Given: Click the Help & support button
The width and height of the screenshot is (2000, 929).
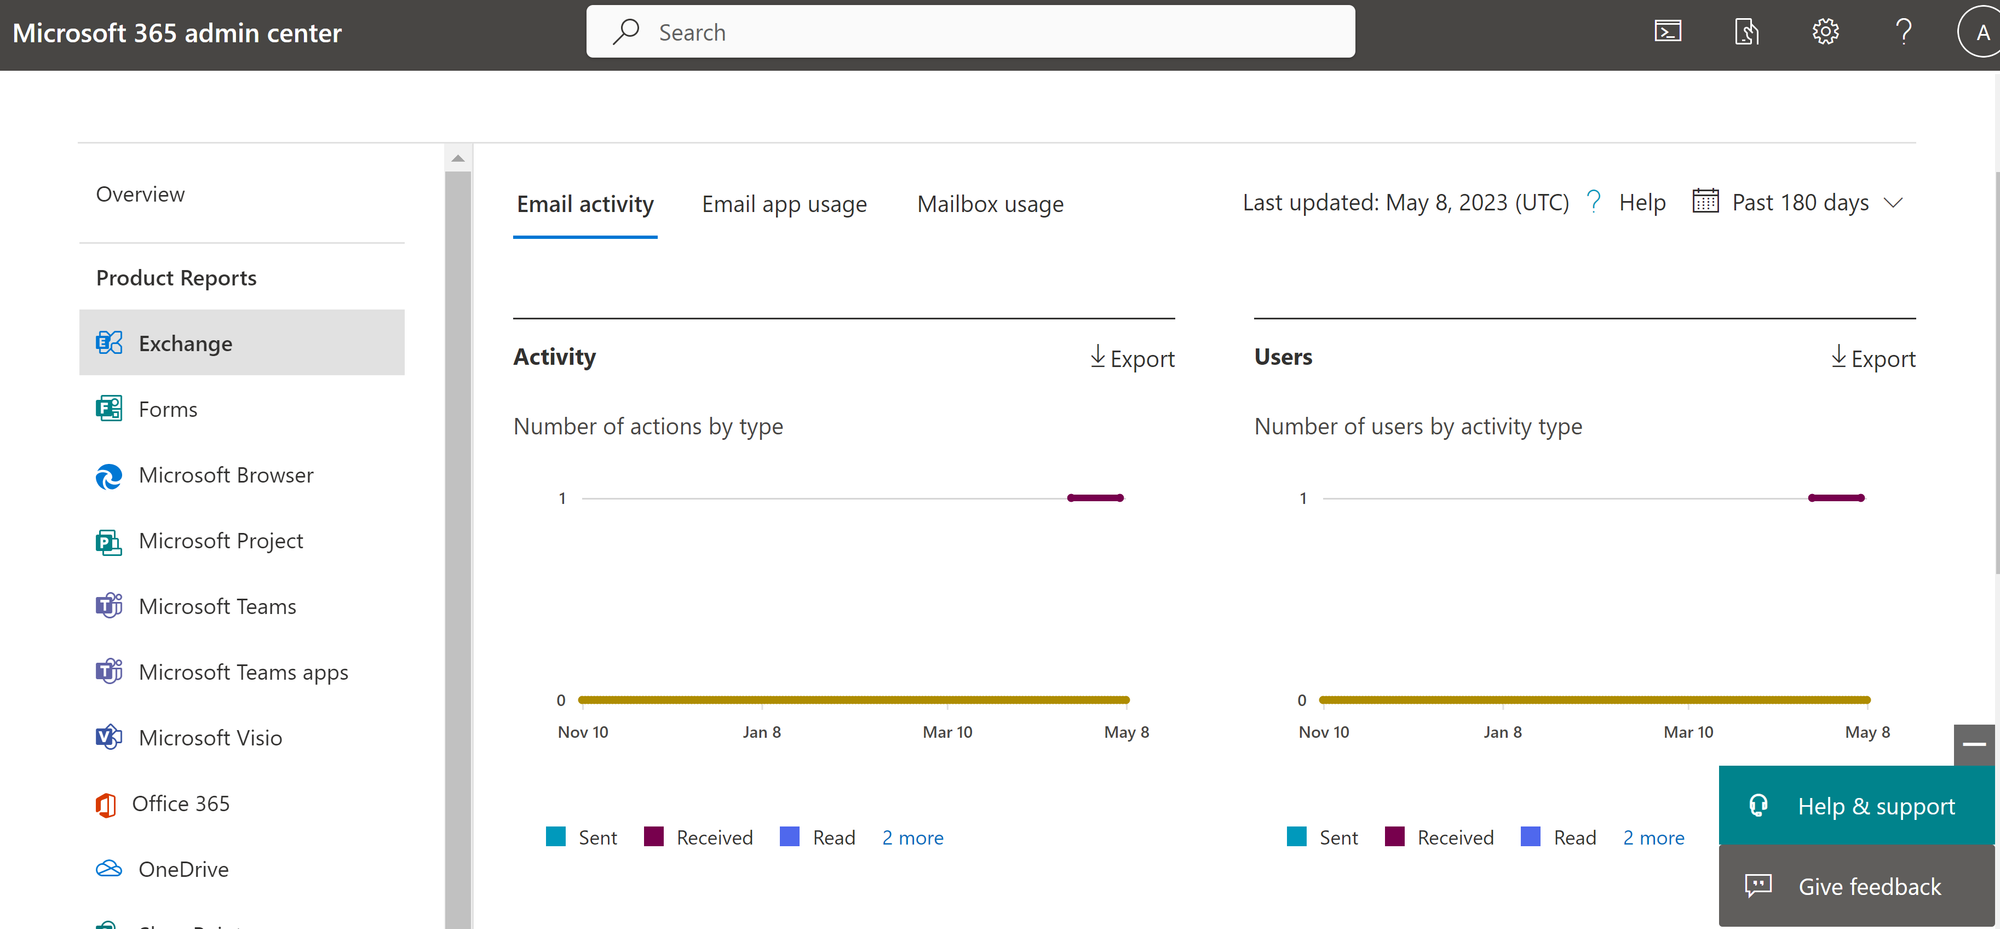Looking at the screenshot, I should coord(1857,806).
